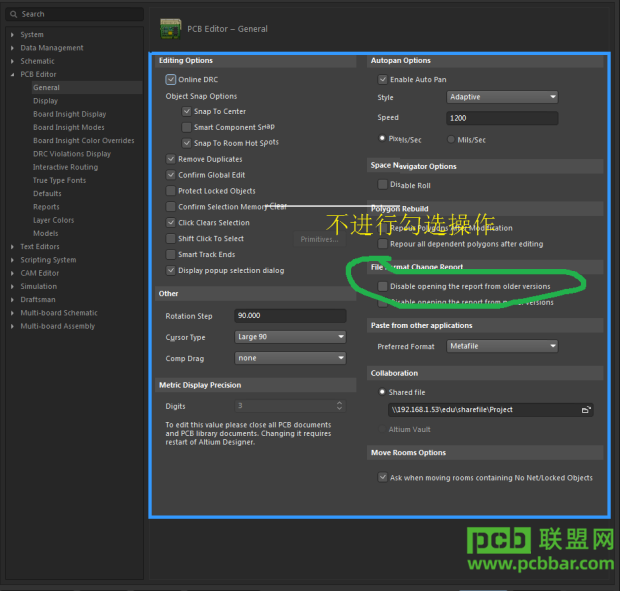
Task: Expand the Text Editors node
Action: (12, 247)
